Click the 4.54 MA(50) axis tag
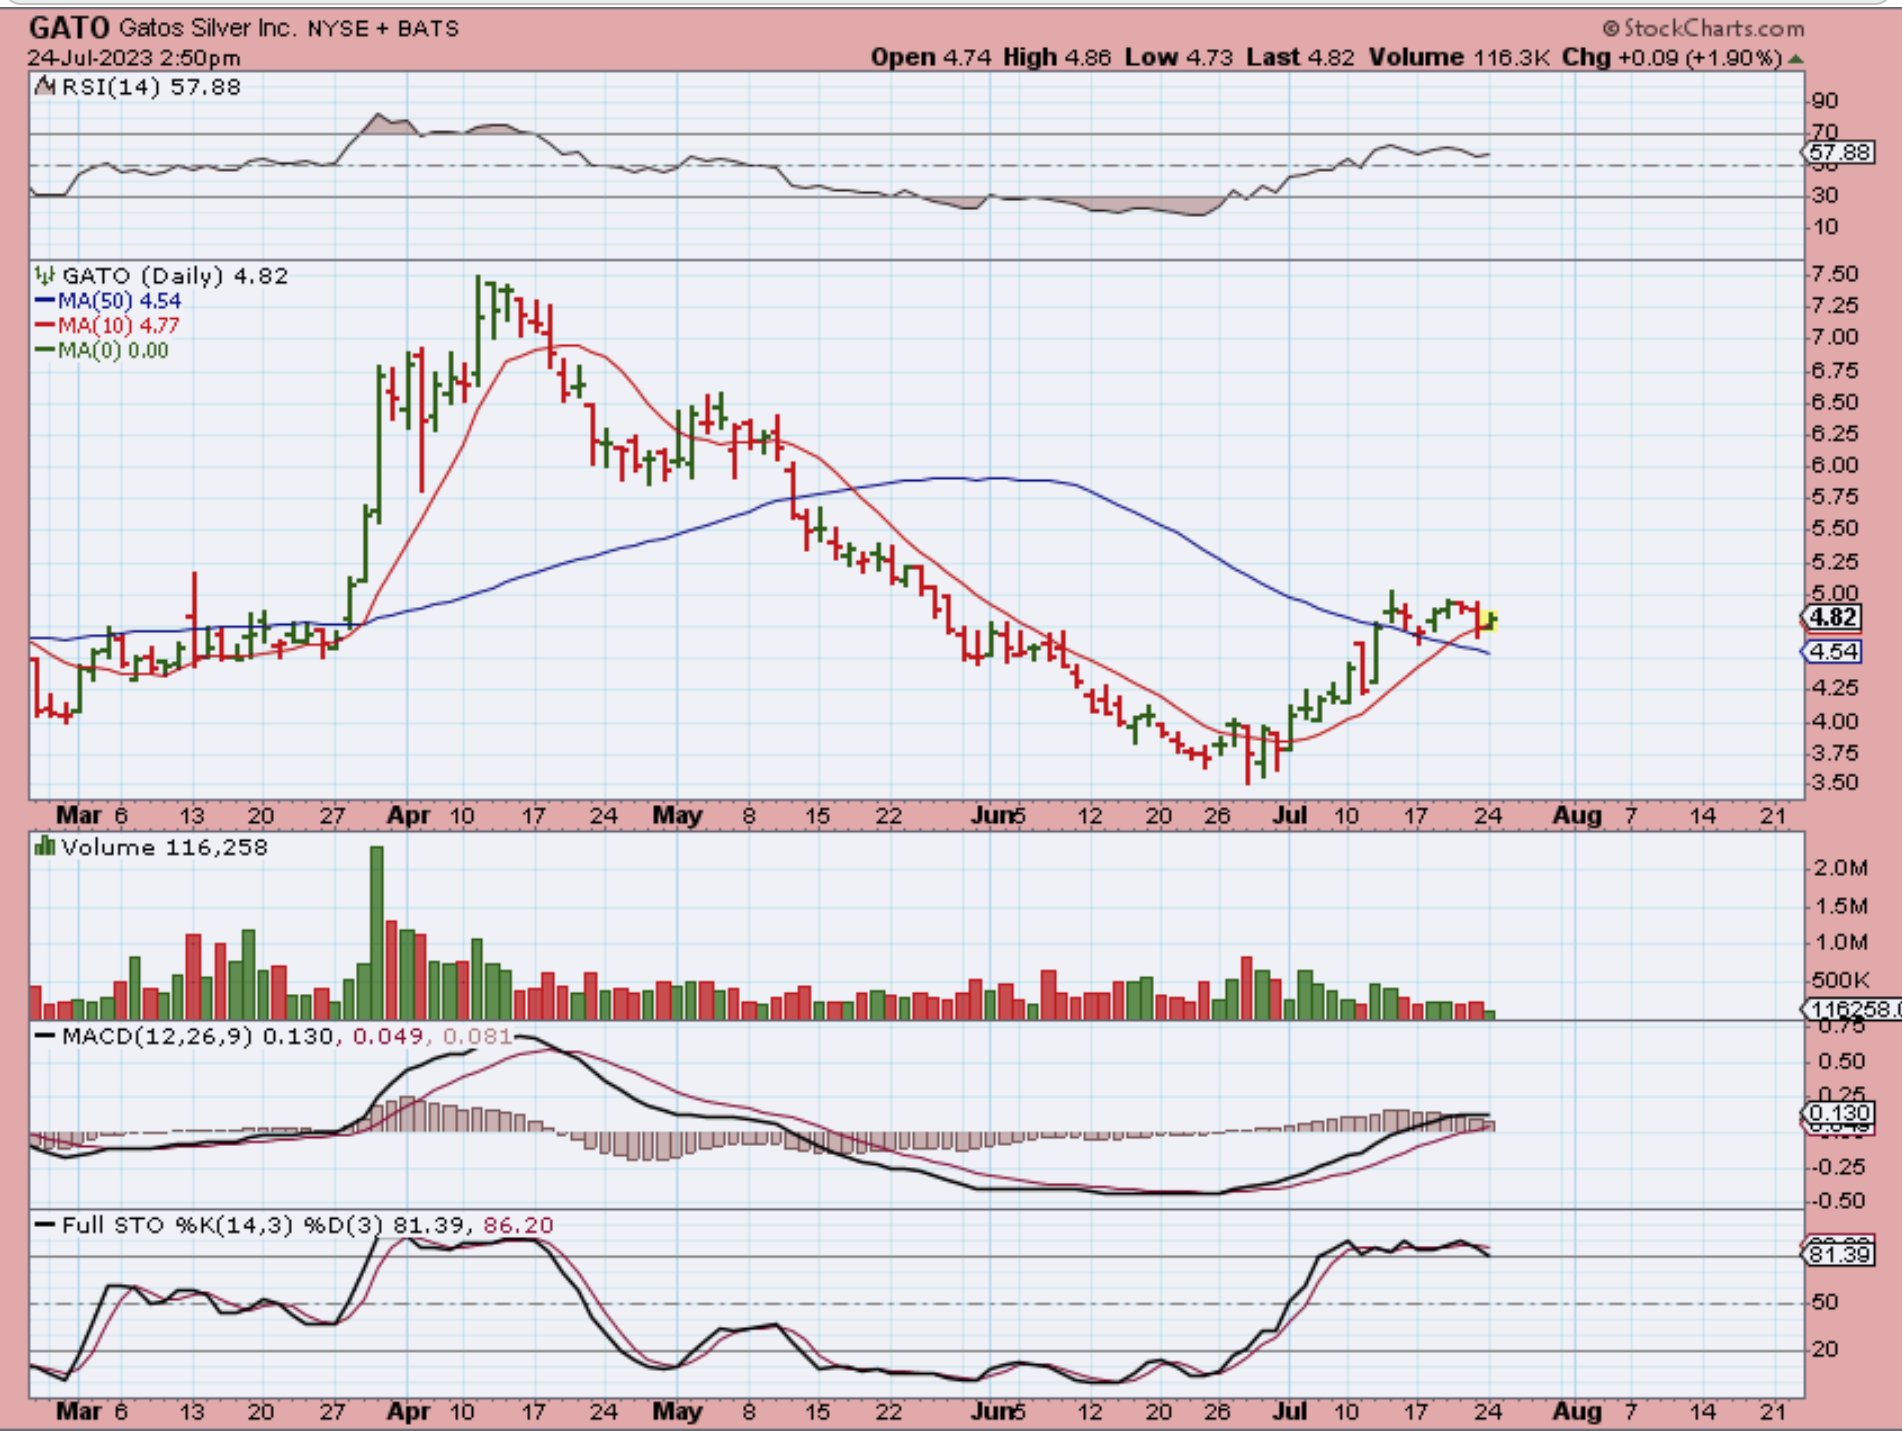Viewport: 1902px width, 1431px height. click(x=1832, y=651)
